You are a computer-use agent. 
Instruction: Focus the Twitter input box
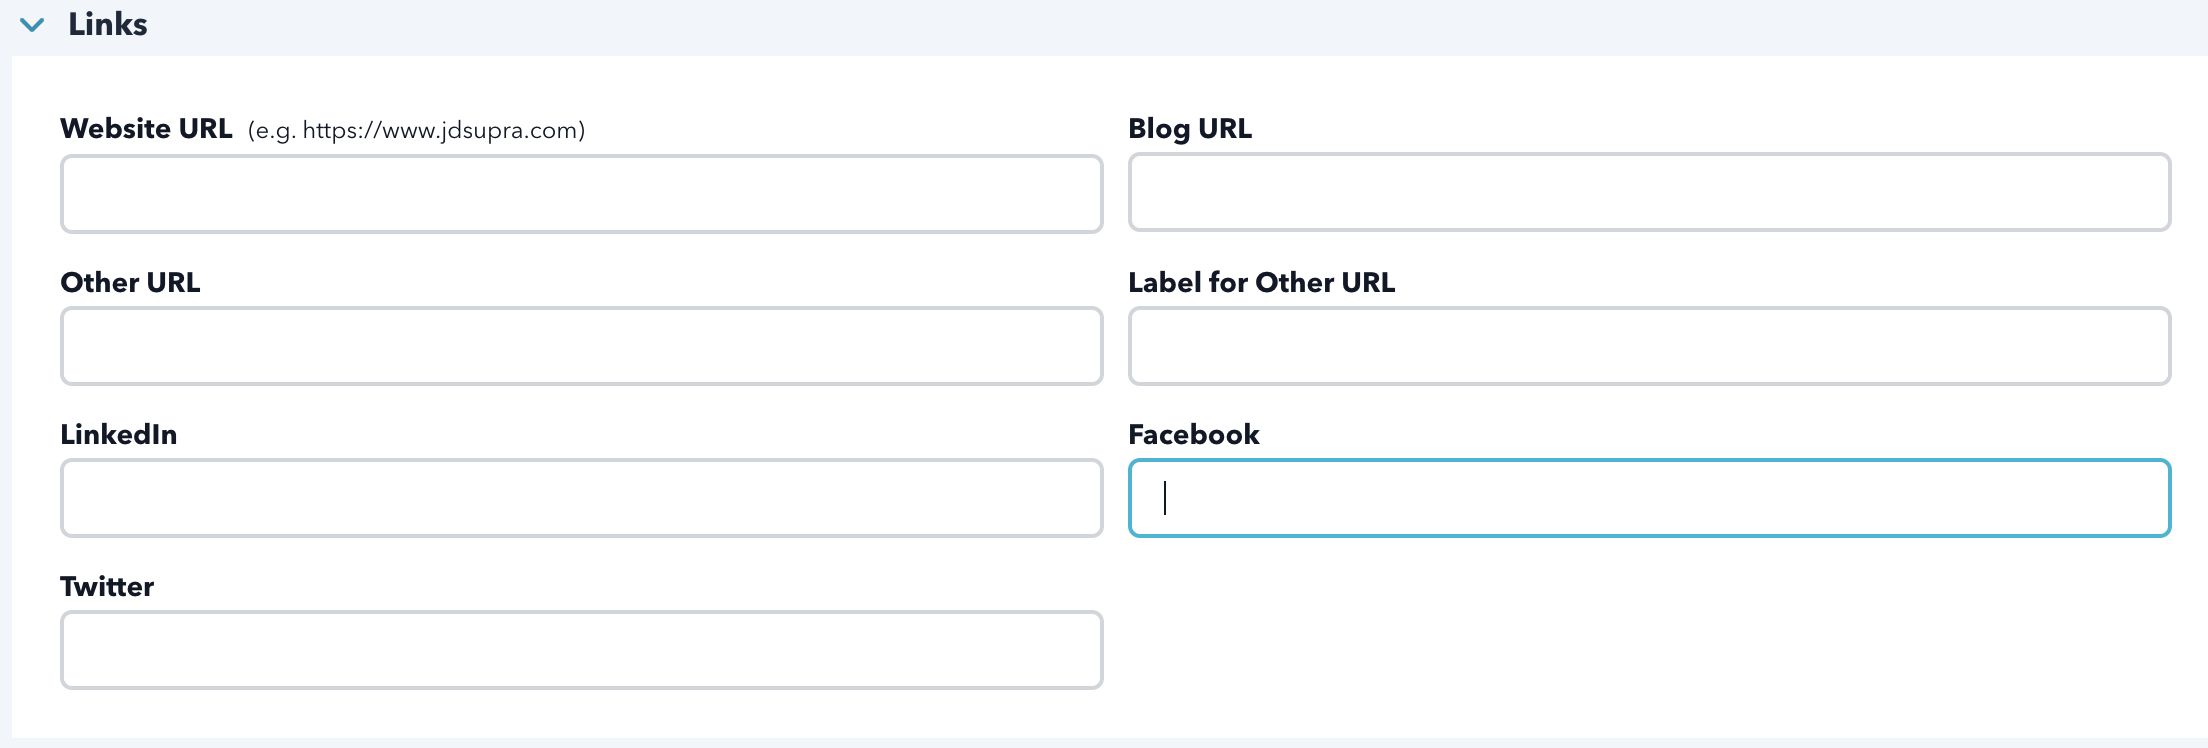click(x=581, y=650)
